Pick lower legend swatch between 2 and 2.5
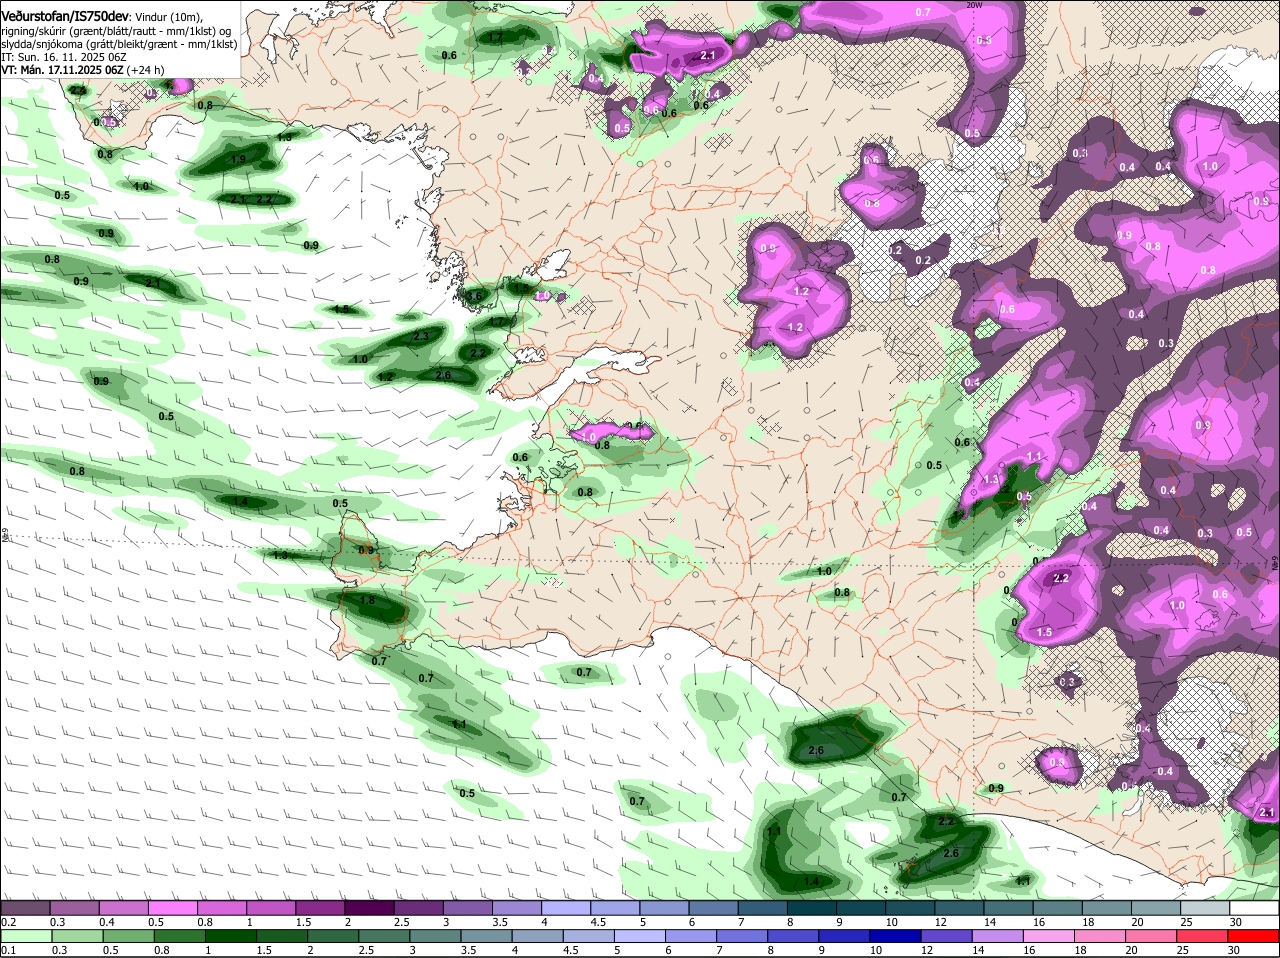The image size is (1280, 958). [334, 936]
